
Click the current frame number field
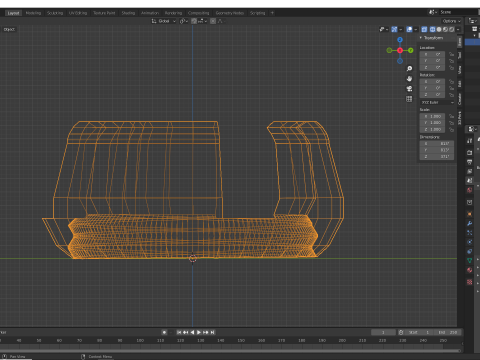pos(383,332)
